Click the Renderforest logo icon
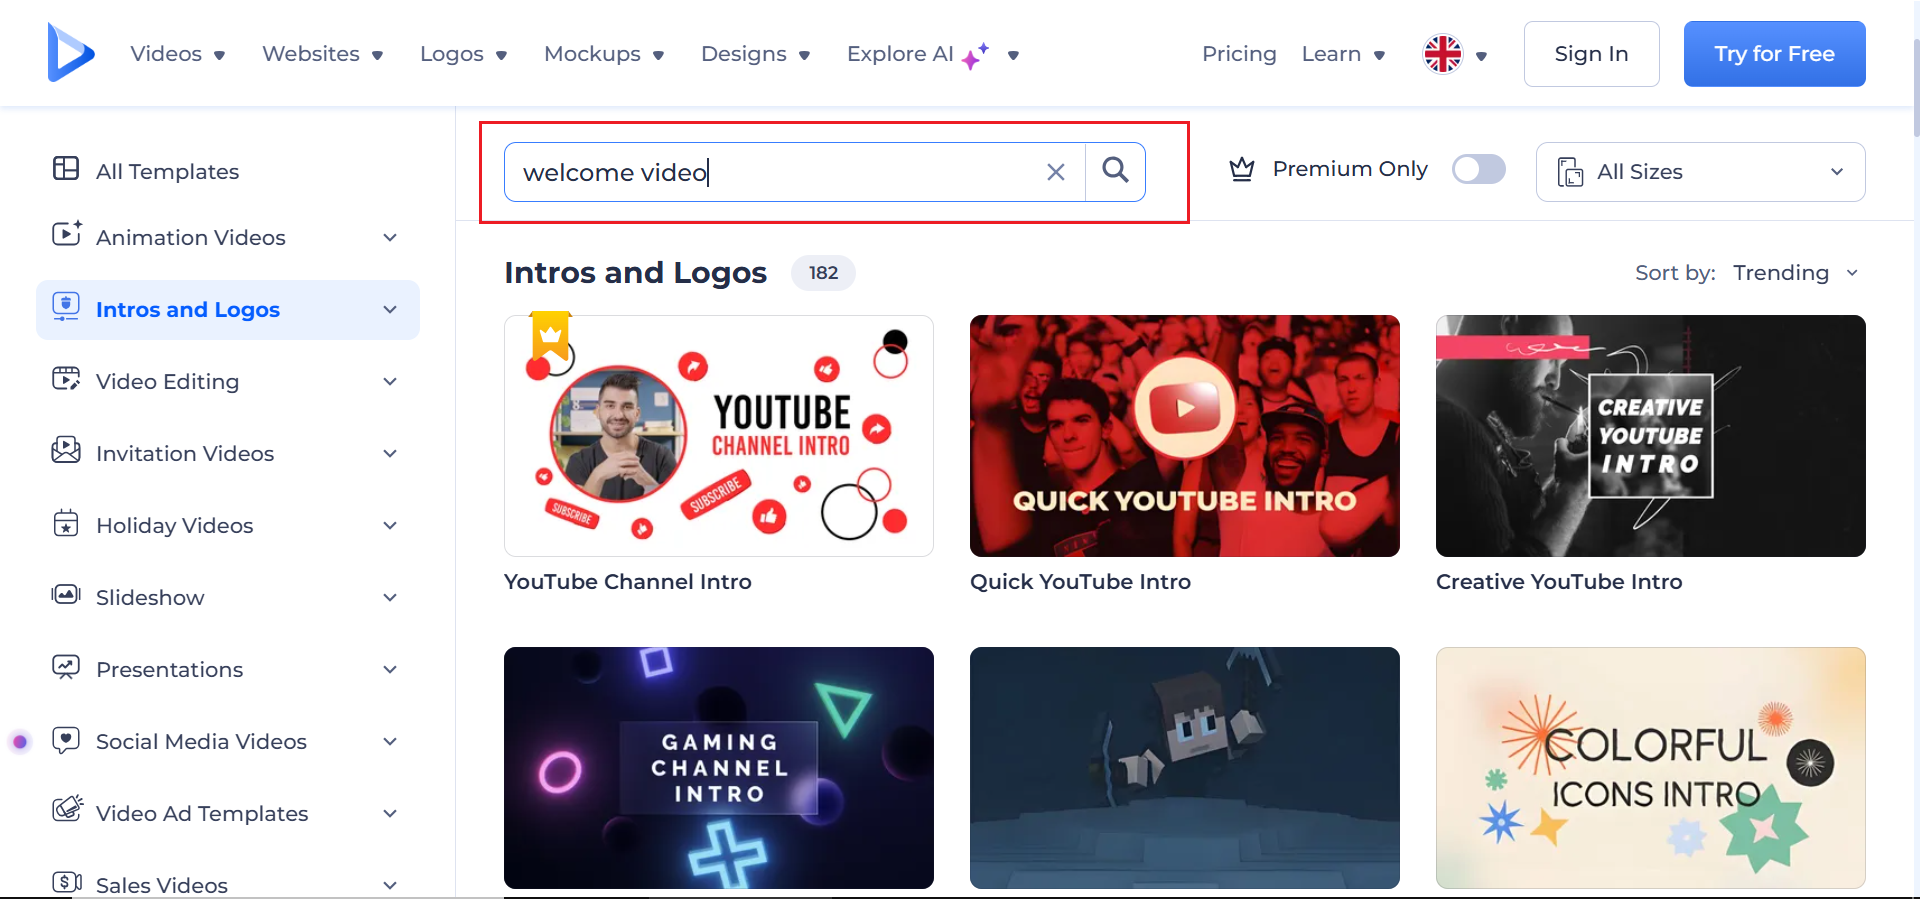 tap(71, 53)
